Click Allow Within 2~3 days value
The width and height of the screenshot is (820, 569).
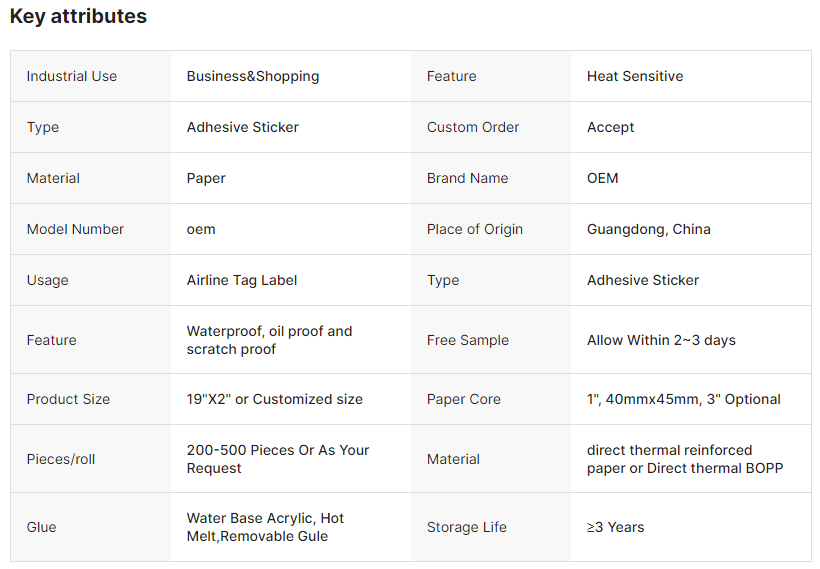click(x=661, y=340)
